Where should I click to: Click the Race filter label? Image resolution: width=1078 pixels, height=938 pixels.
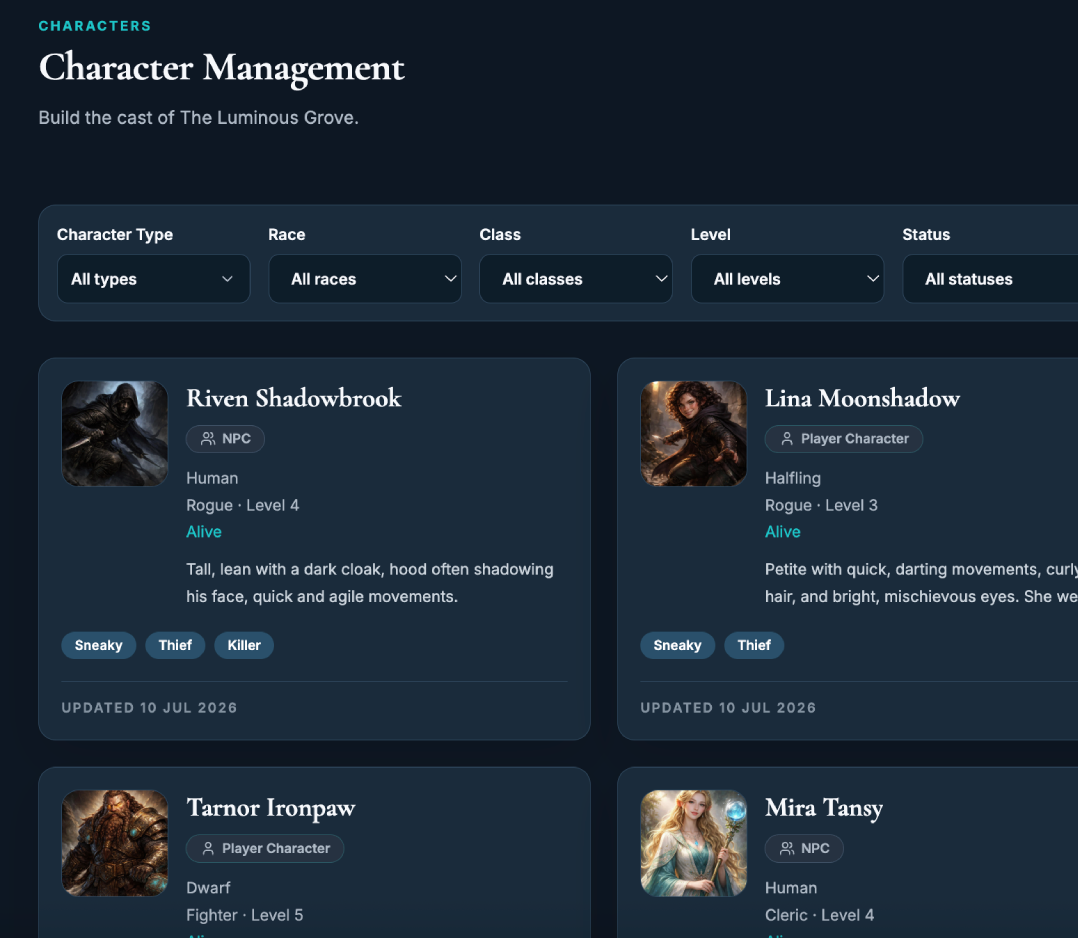287,234
